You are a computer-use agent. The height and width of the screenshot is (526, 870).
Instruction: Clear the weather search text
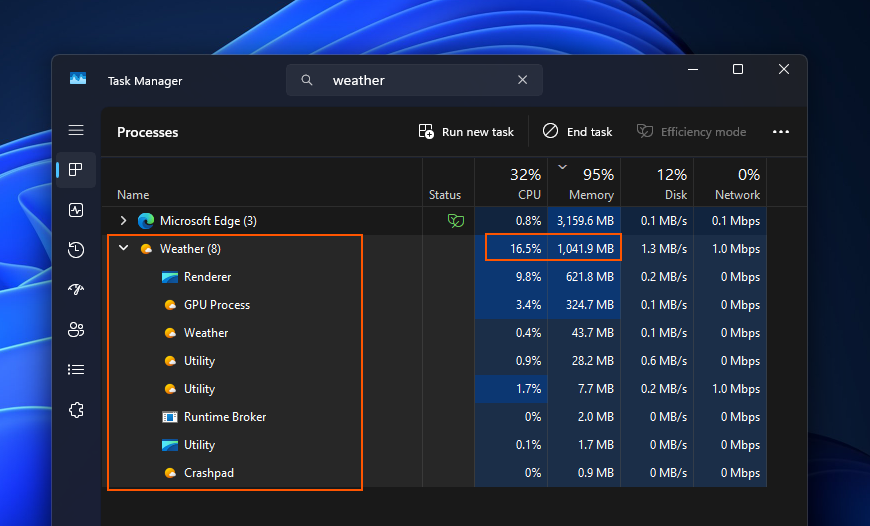pos(522,80)
